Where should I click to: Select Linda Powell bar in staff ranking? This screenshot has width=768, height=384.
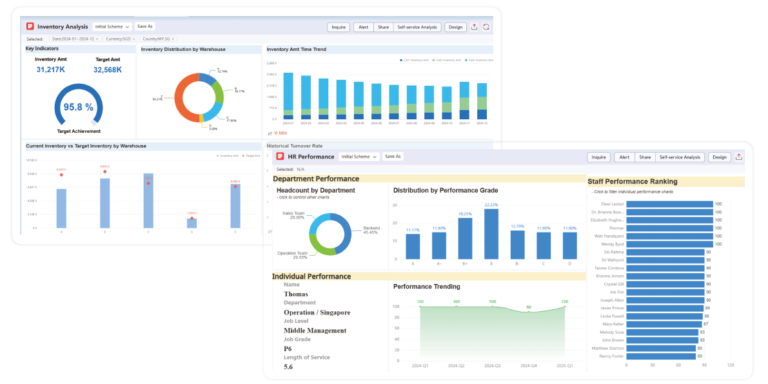[x=664, y=316]
